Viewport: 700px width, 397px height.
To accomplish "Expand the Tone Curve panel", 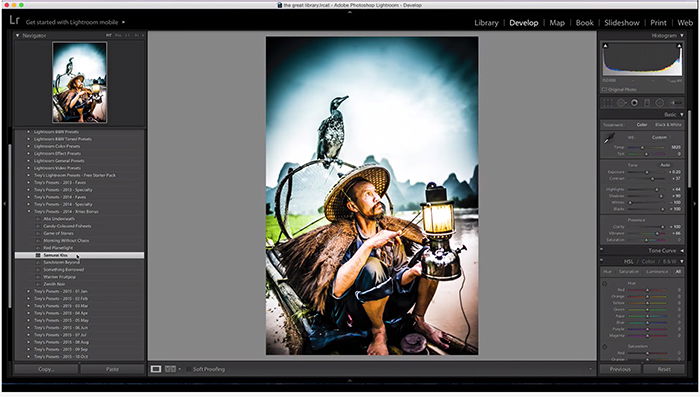I will tap(682, 251).
